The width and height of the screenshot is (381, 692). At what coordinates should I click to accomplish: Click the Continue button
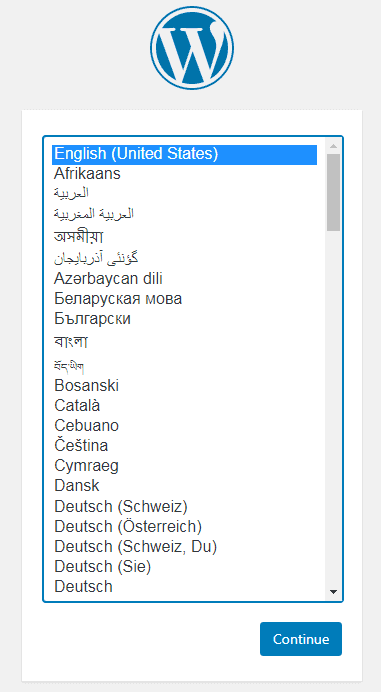click(x=301, y=639)
